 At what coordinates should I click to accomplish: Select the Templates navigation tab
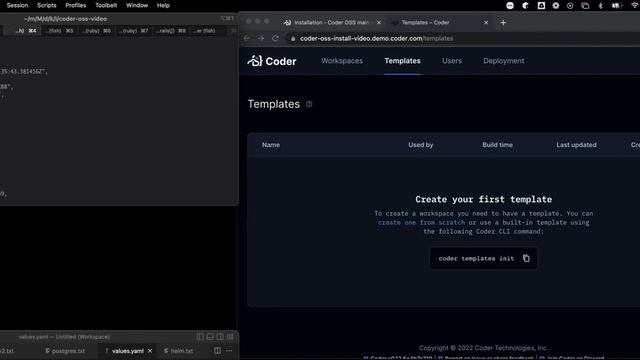402,61
